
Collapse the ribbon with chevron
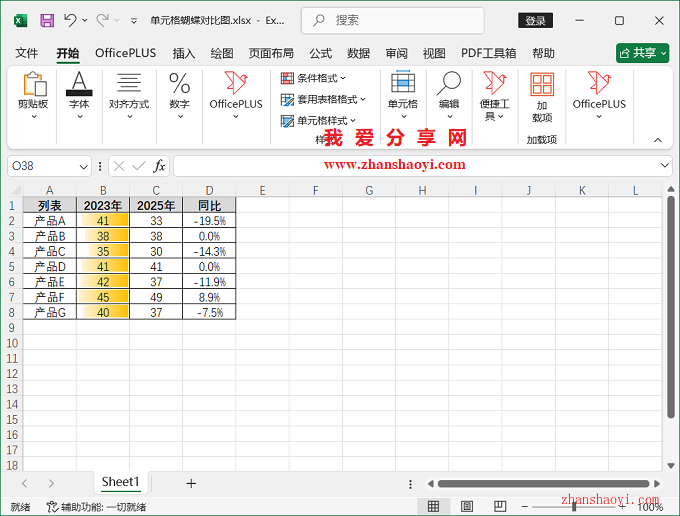coord(658,140)
